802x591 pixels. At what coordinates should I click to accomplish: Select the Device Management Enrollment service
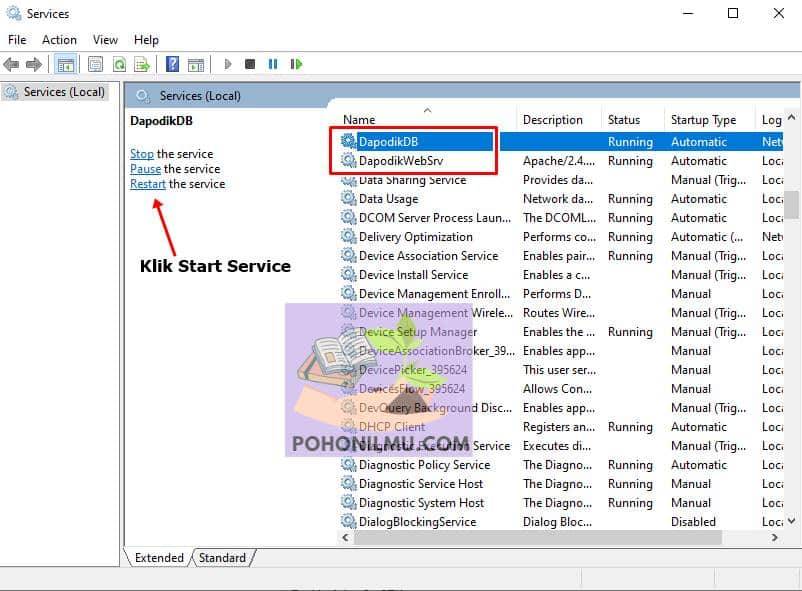[x=561, y=293]
